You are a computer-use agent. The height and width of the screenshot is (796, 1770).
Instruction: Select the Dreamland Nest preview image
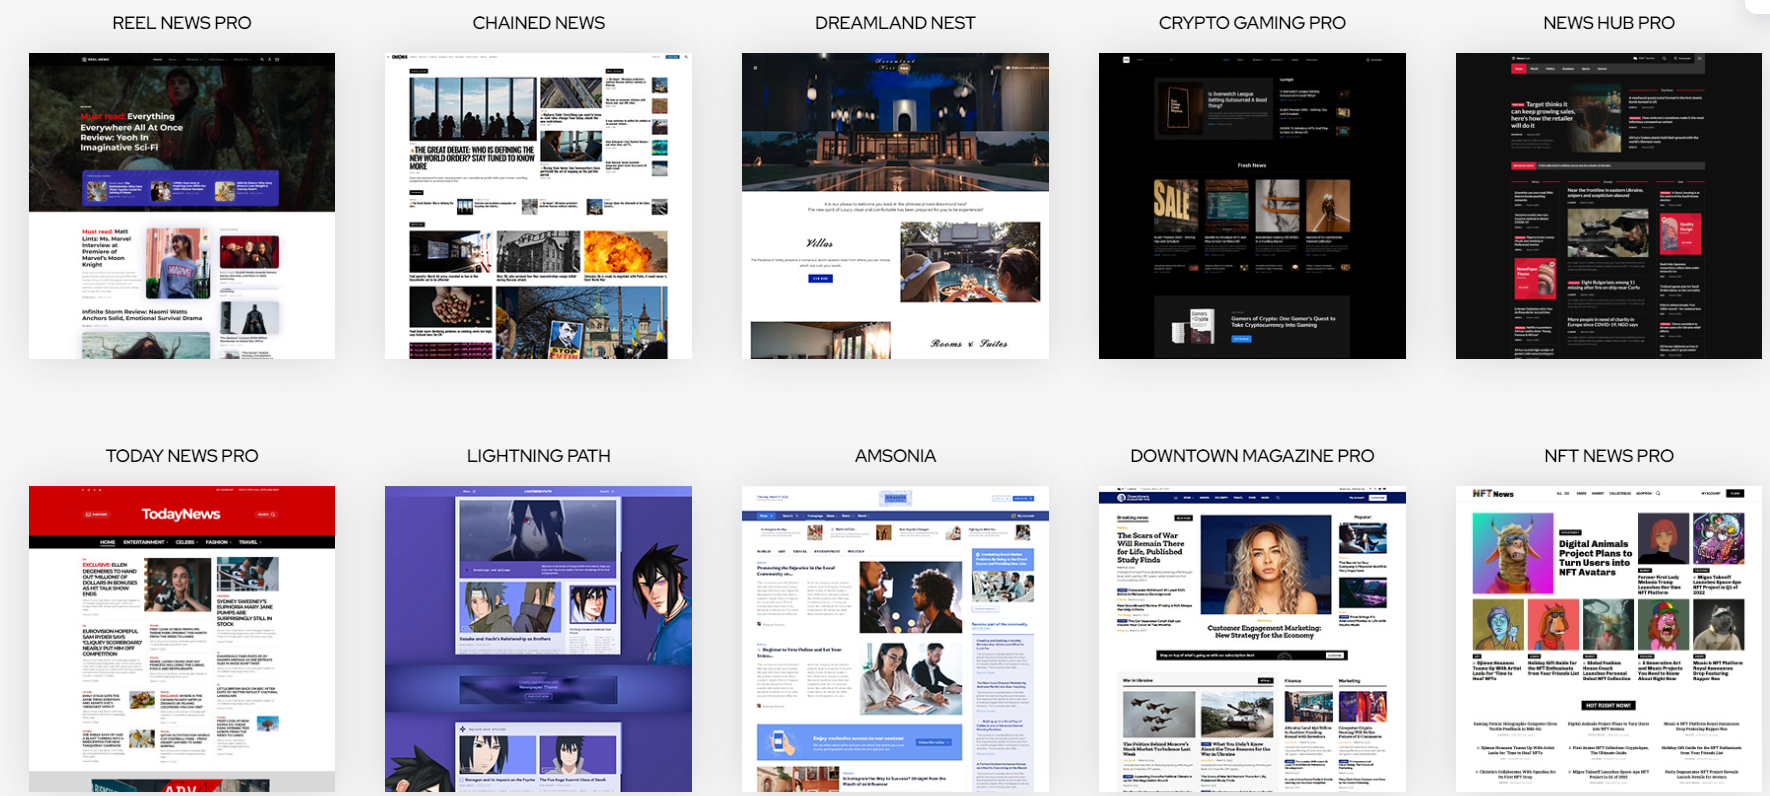tap(895, 206)
